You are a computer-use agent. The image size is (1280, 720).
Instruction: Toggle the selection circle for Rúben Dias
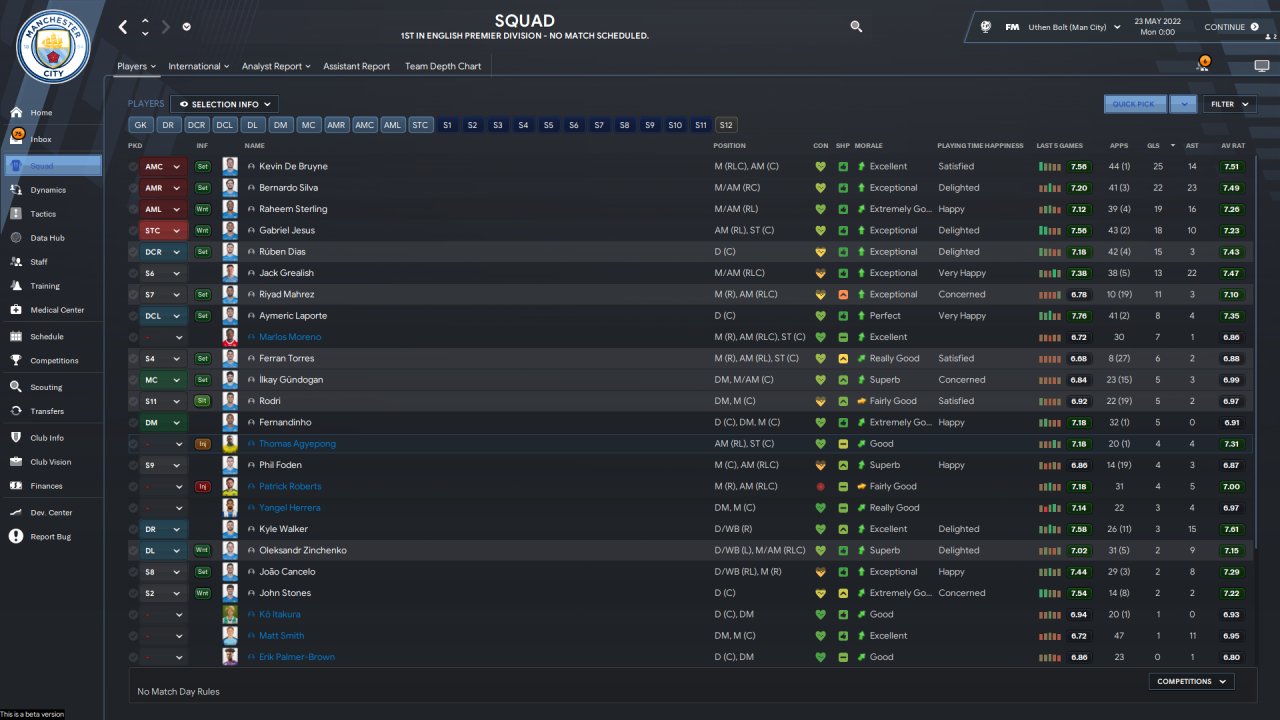pyautogui.click(x=133, y=252)
